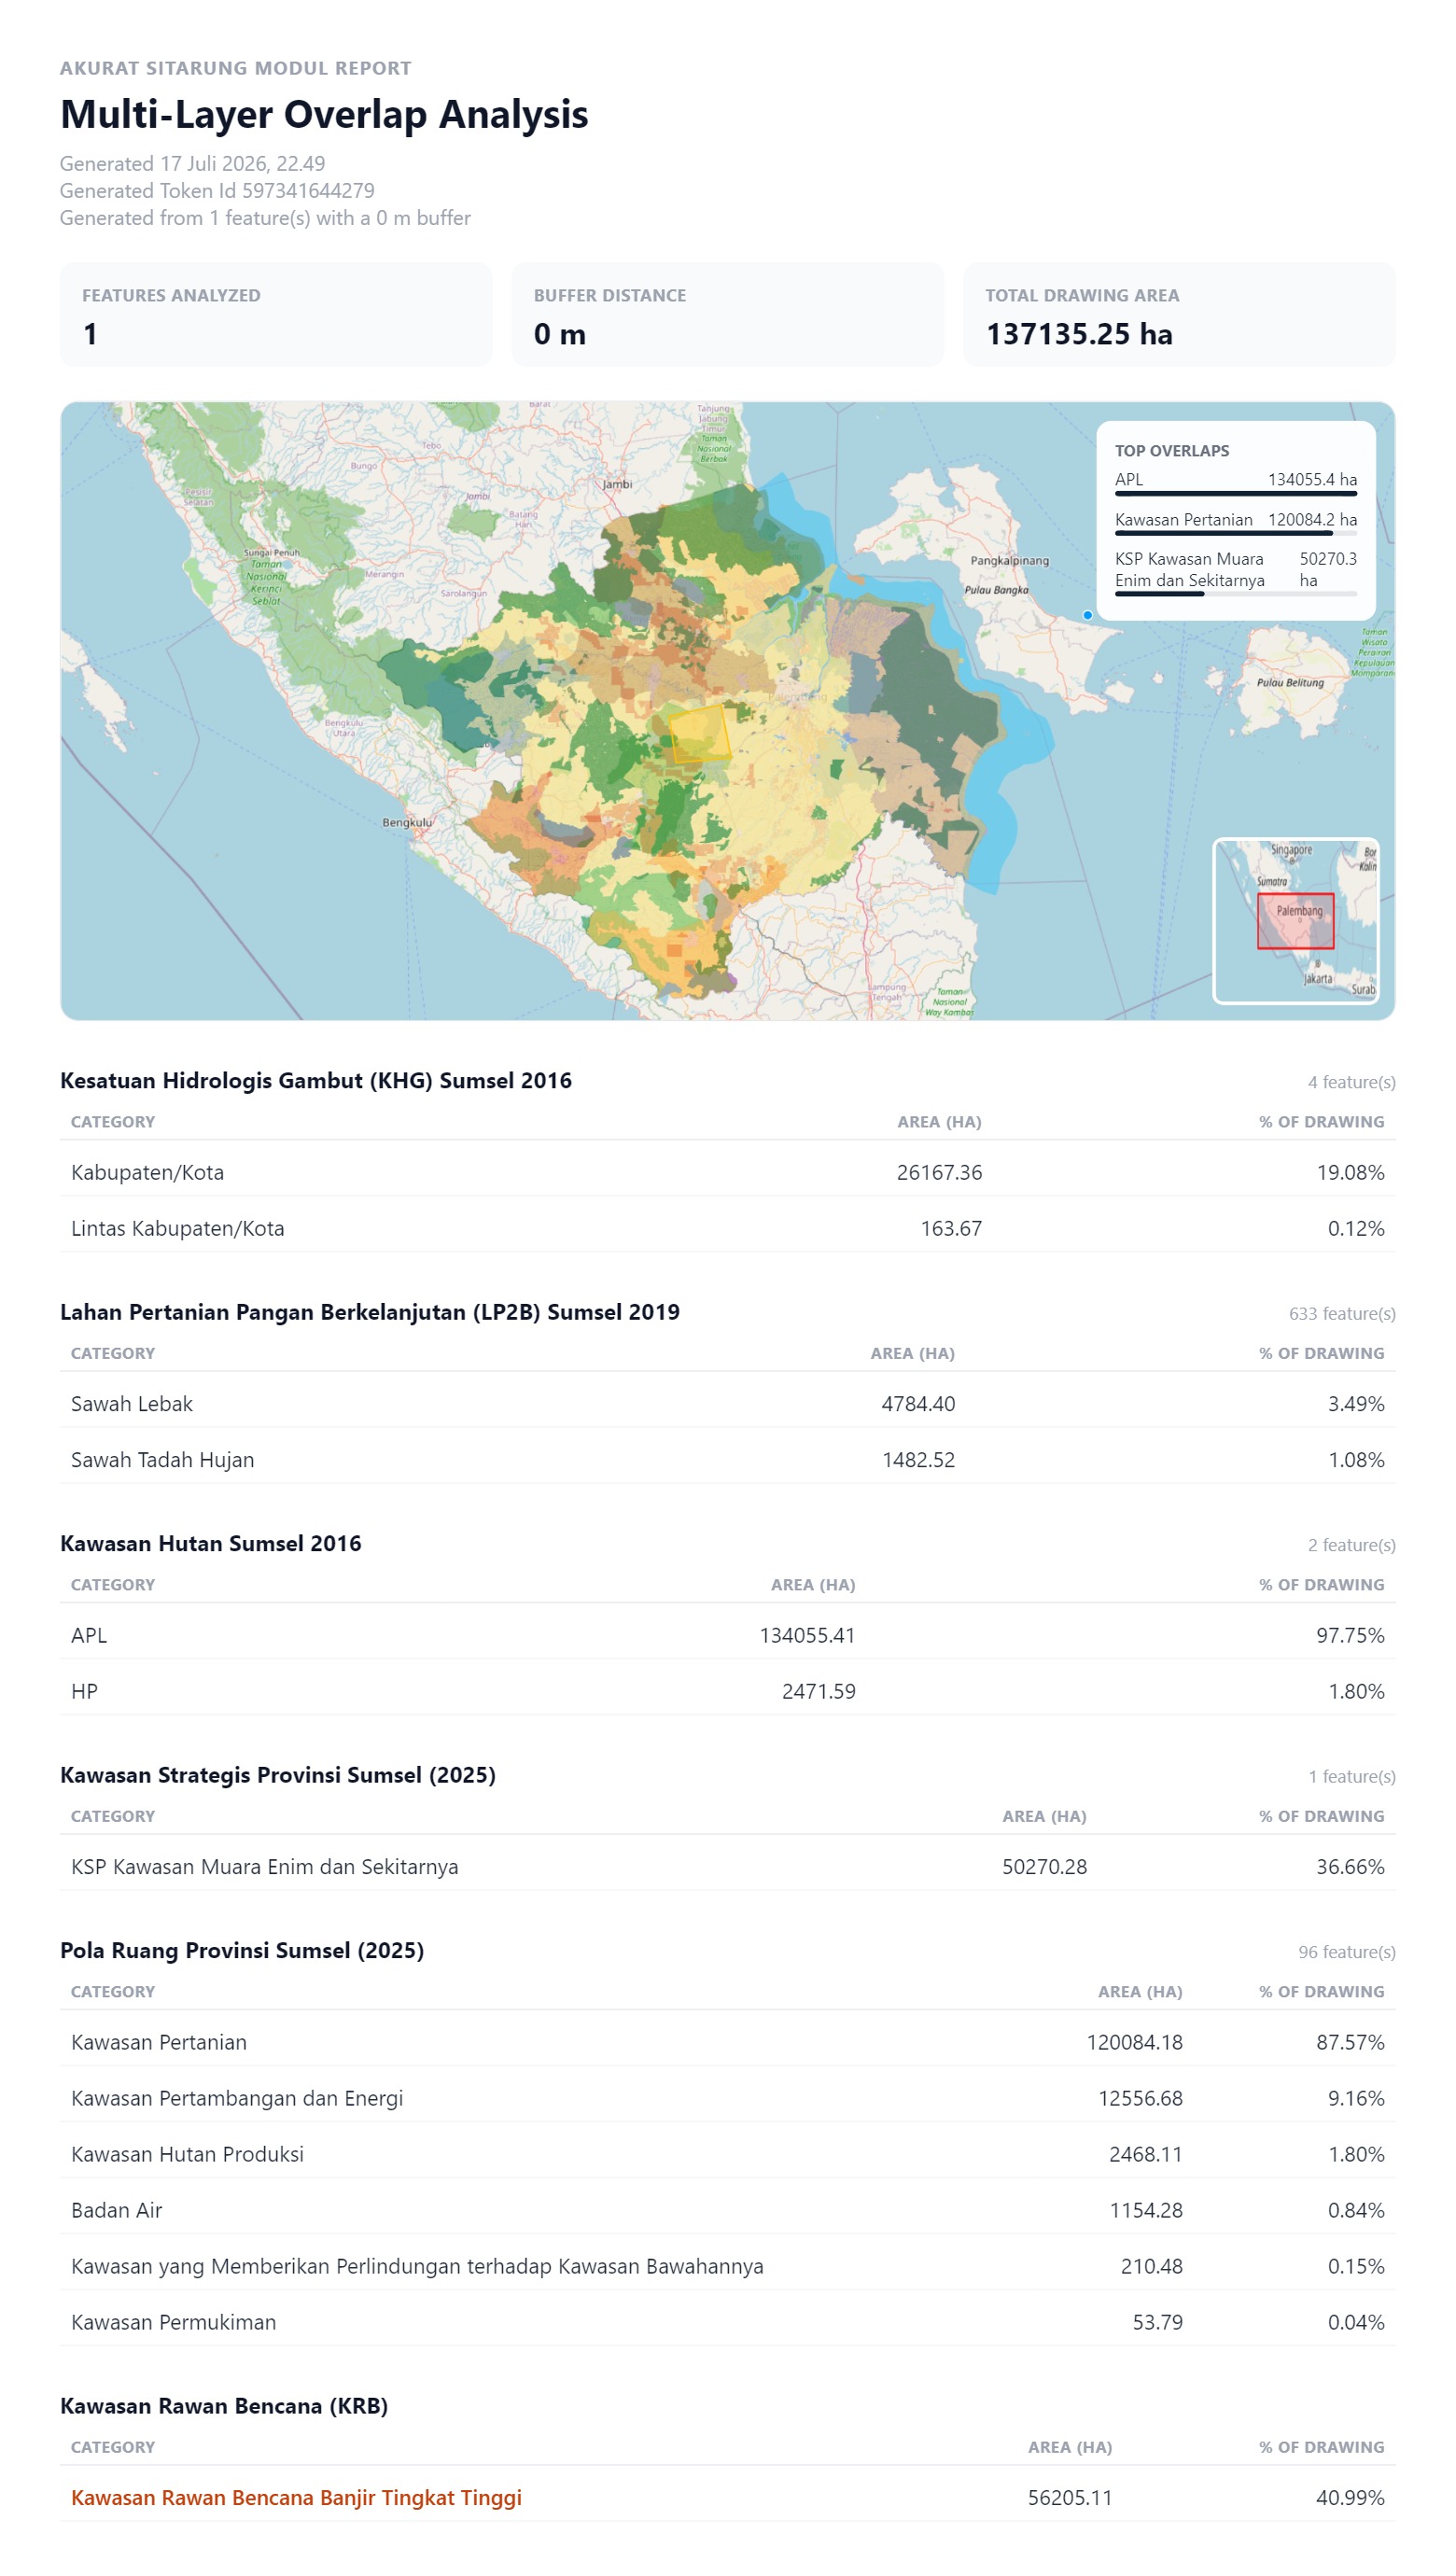Open the inset overview map thumbnail
This screenshot has width=1456, height=2576.
point(1296,920)
